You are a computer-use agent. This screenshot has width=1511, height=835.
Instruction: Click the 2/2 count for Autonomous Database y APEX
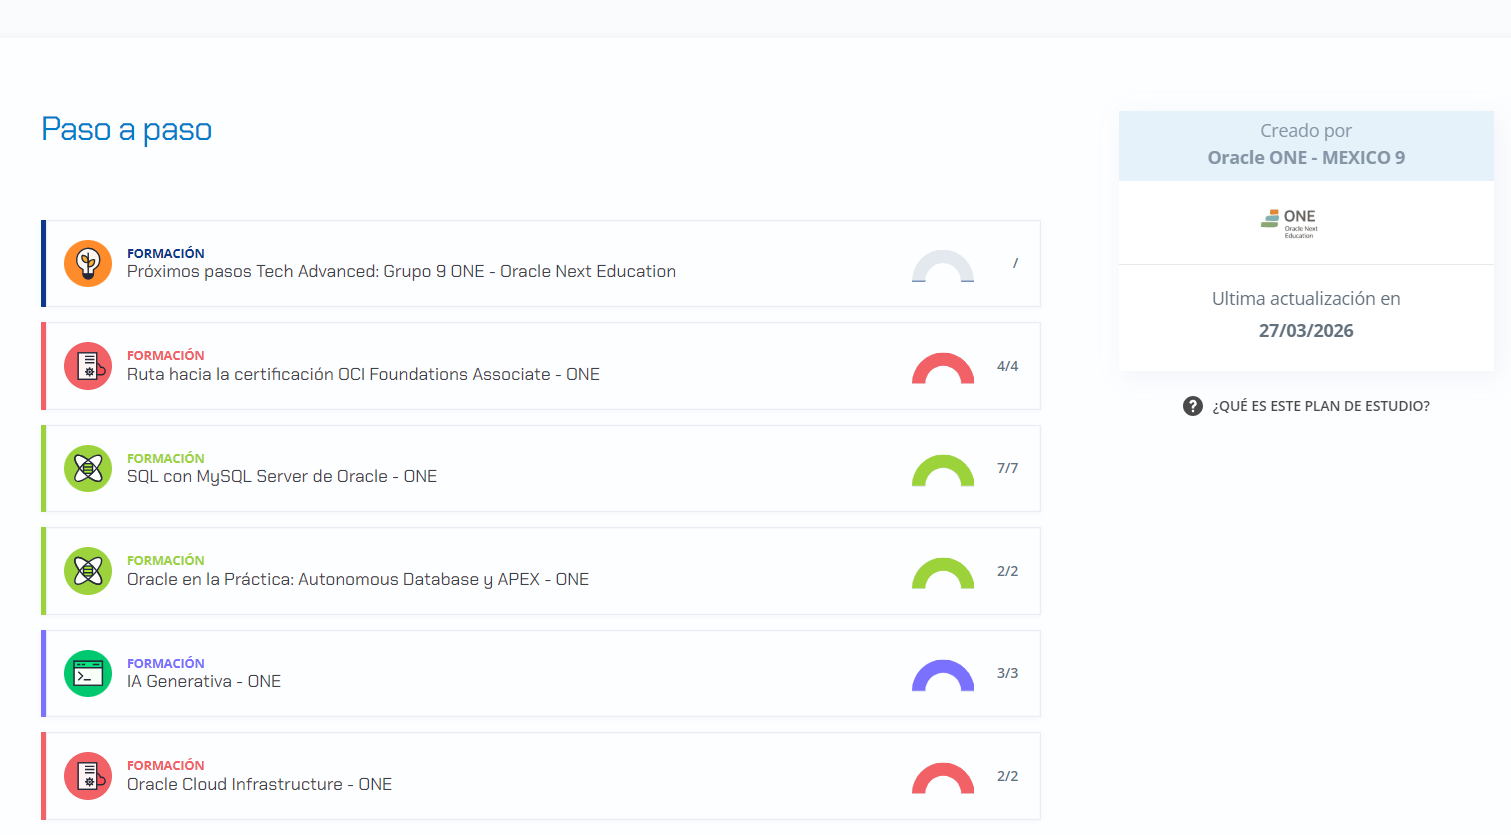[x=1008, y=571]
